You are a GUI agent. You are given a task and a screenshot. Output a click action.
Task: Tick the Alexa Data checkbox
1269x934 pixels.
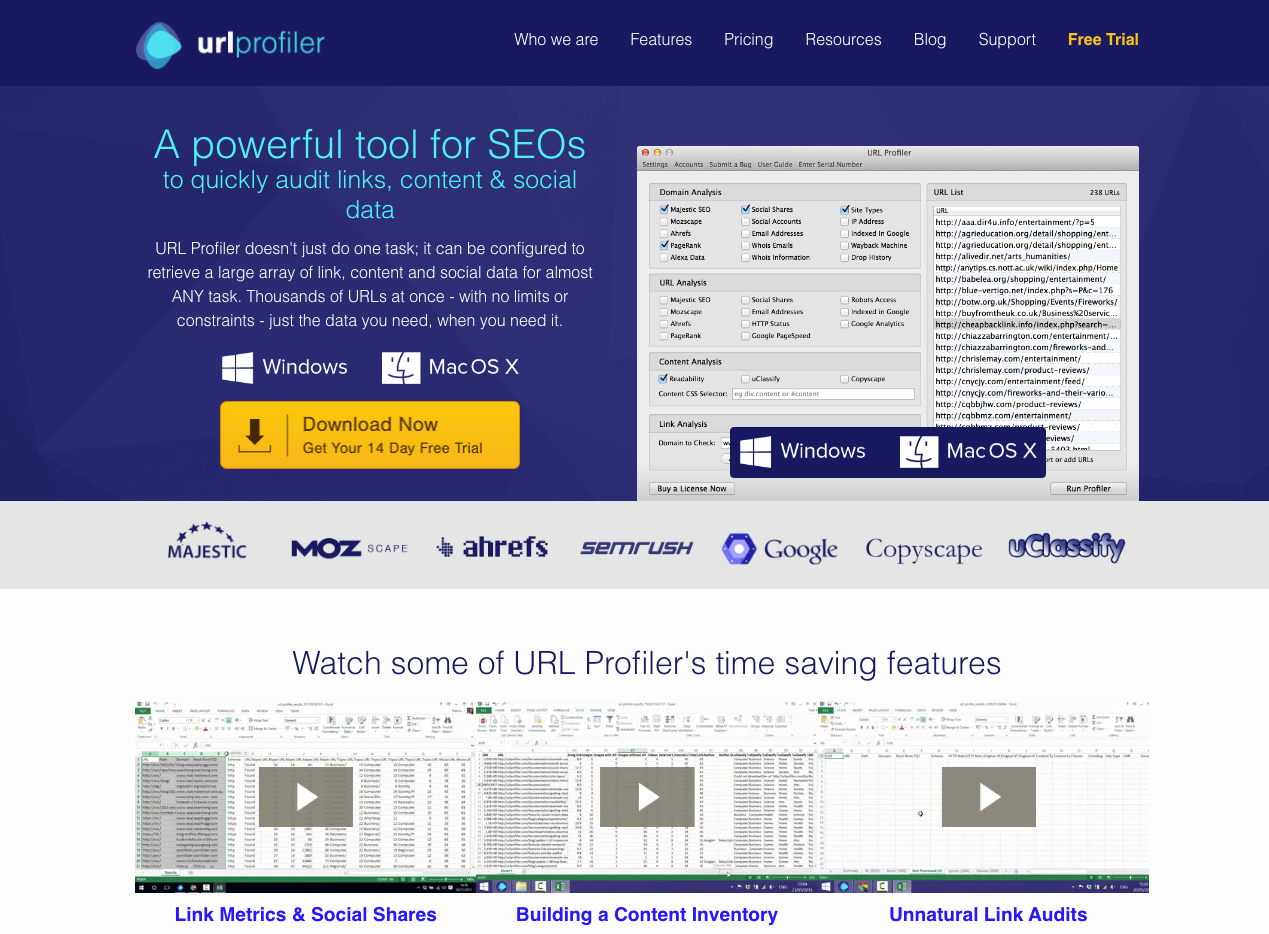click(664, 257)
